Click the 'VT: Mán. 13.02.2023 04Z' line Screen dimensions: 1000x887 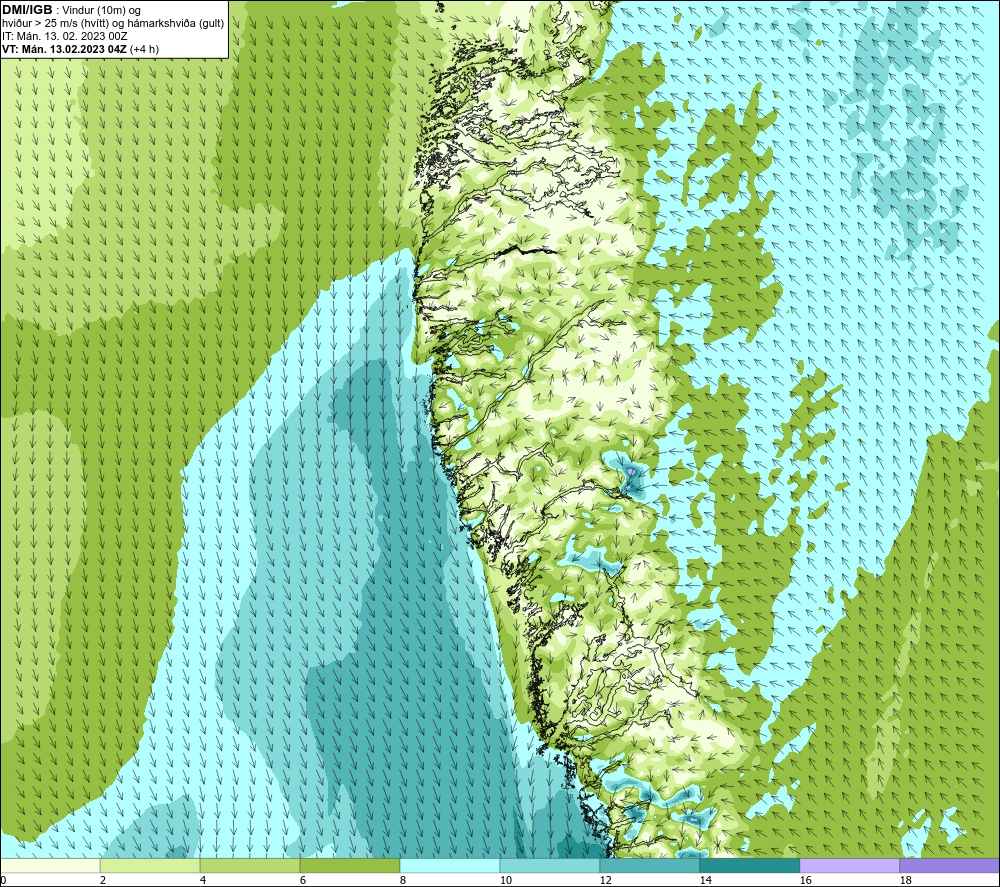point(80,49)
